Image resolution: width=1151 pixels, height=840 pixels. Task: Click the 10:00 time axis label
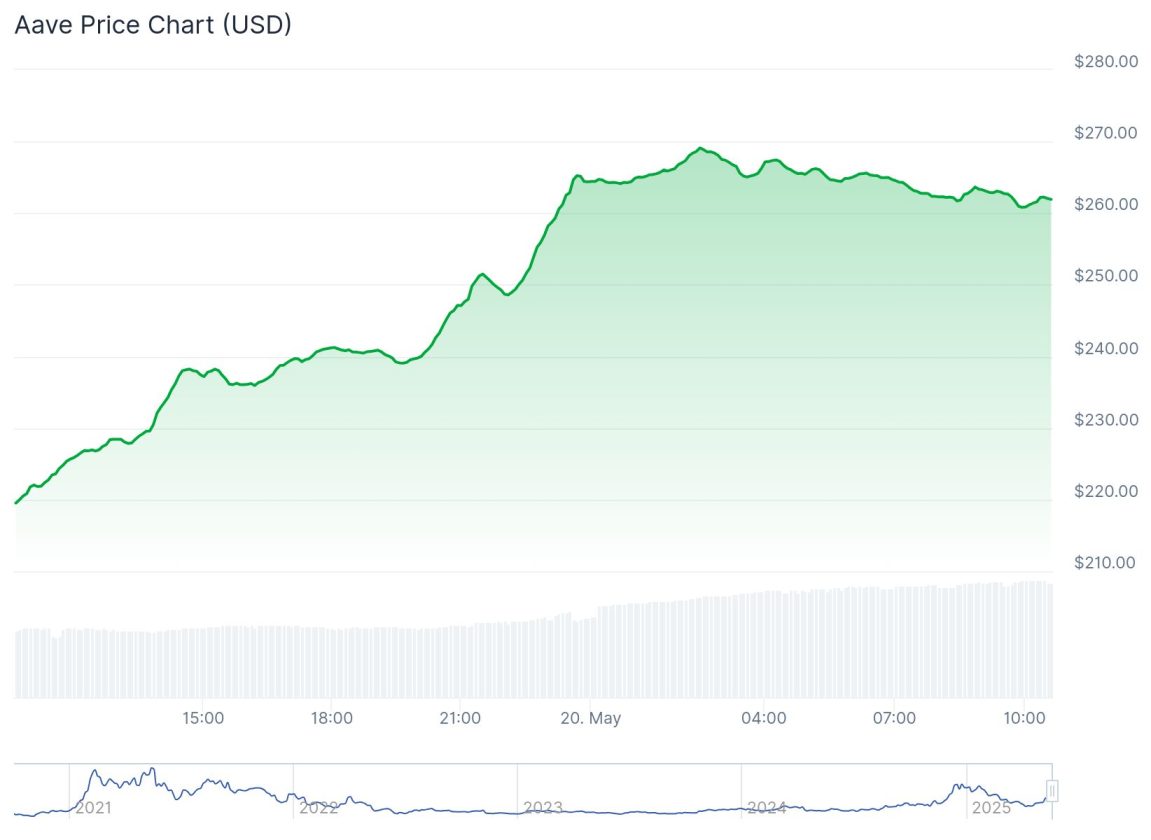pyautogui.click(x=1024, y=718)
